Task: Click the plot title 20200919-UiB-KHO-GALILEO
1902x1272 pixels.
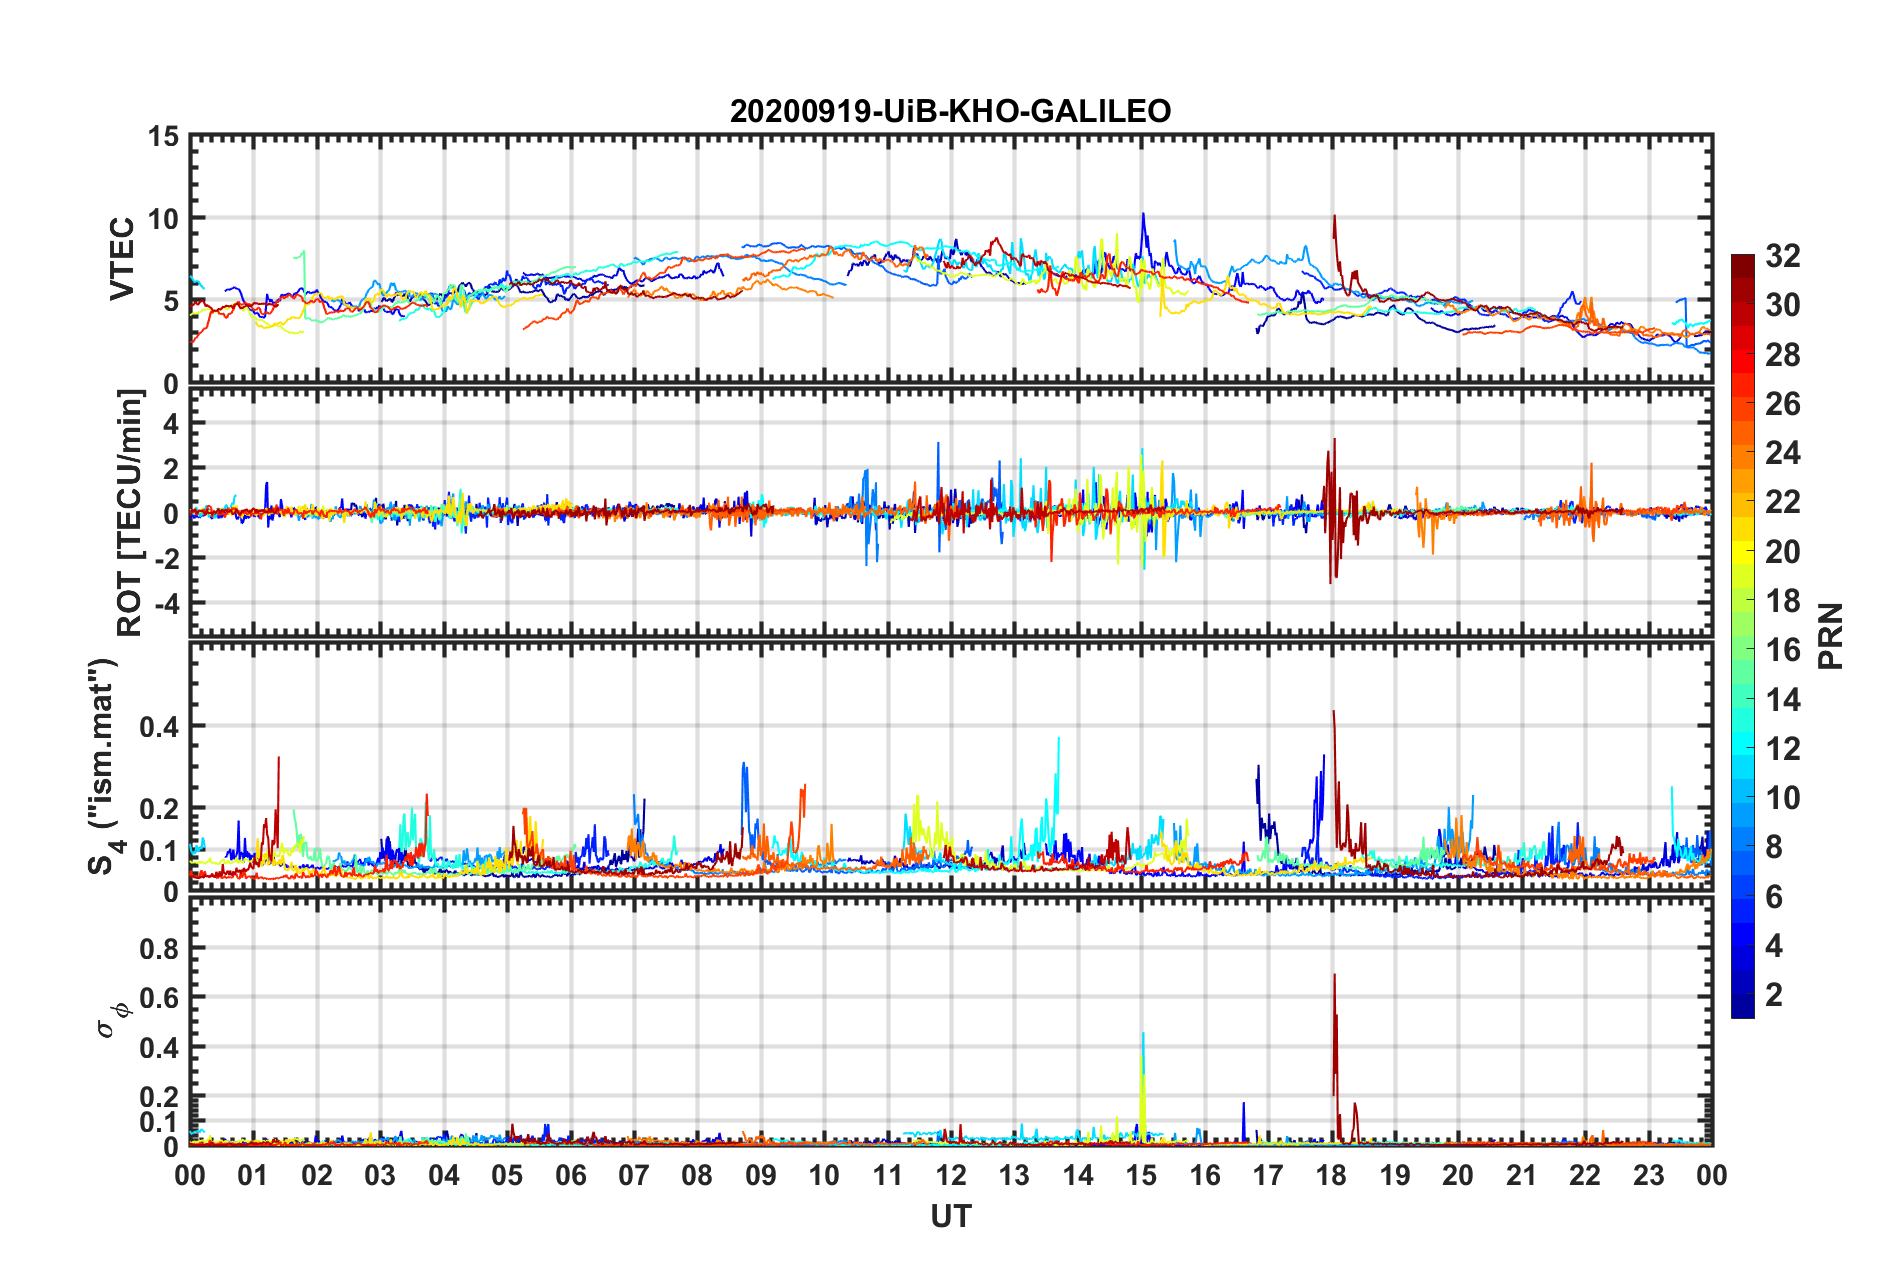Action: (950, 111)
